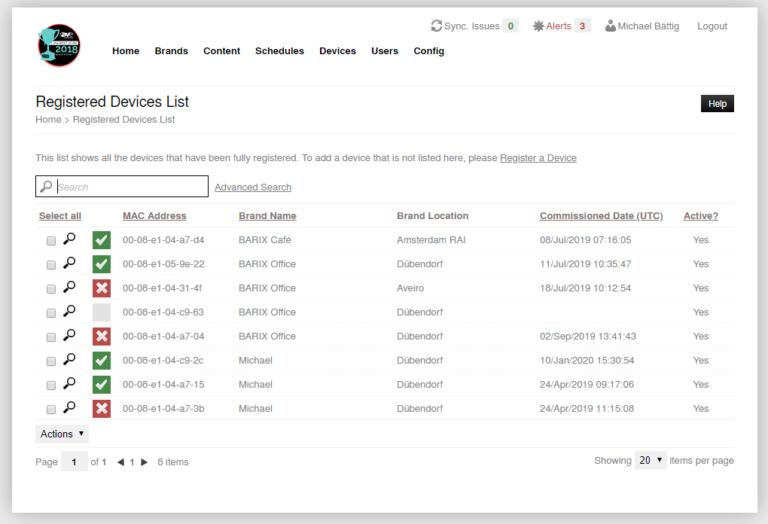Click the Alerts gear icon in header
This screenshot has width=768, height=524.
[538, 26]
